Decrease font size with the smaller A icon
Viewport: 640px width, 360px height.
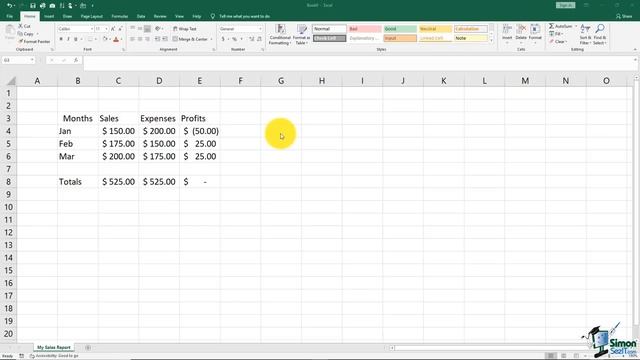(x=120, y=29)
